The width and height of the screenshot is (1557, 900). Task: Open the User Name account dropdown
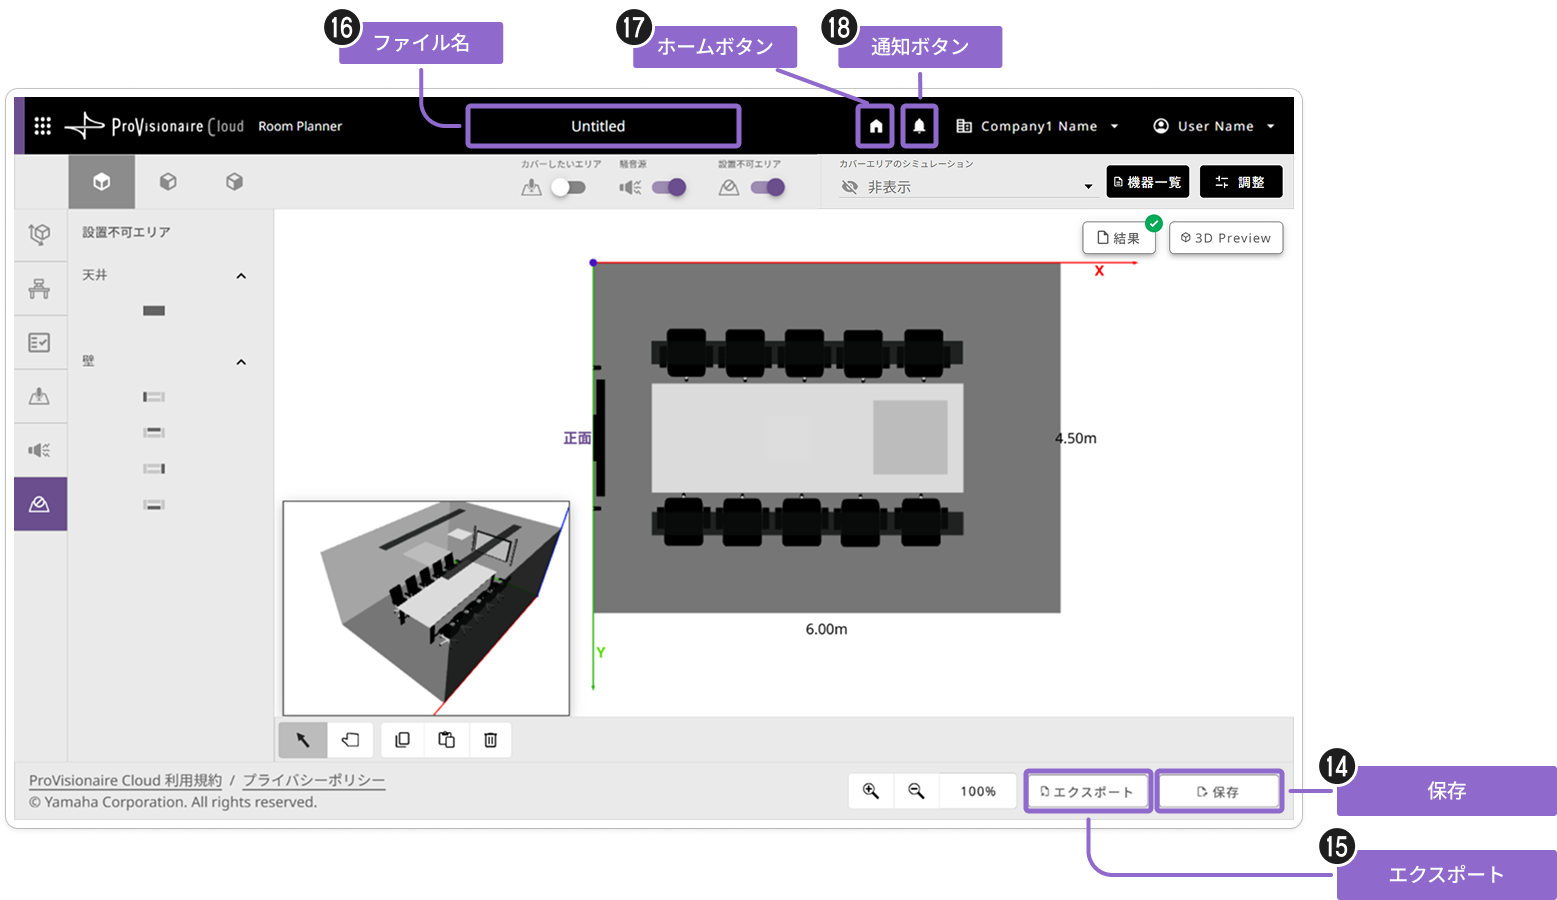pyautogui.click(x=1214, y=126)
